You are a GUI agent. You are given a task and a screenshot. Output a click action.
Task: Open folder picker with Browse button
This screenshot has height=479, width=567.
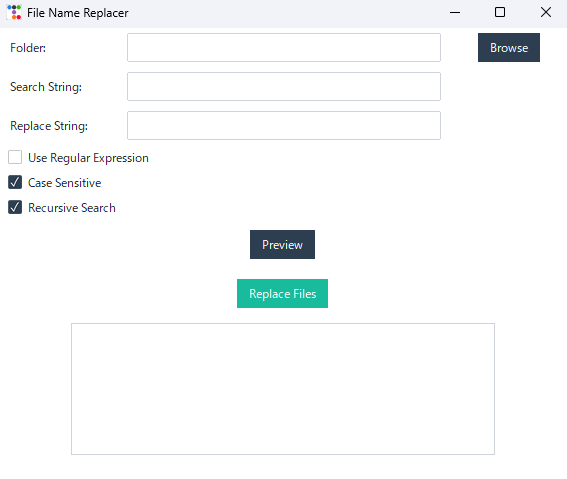[508, 48]
